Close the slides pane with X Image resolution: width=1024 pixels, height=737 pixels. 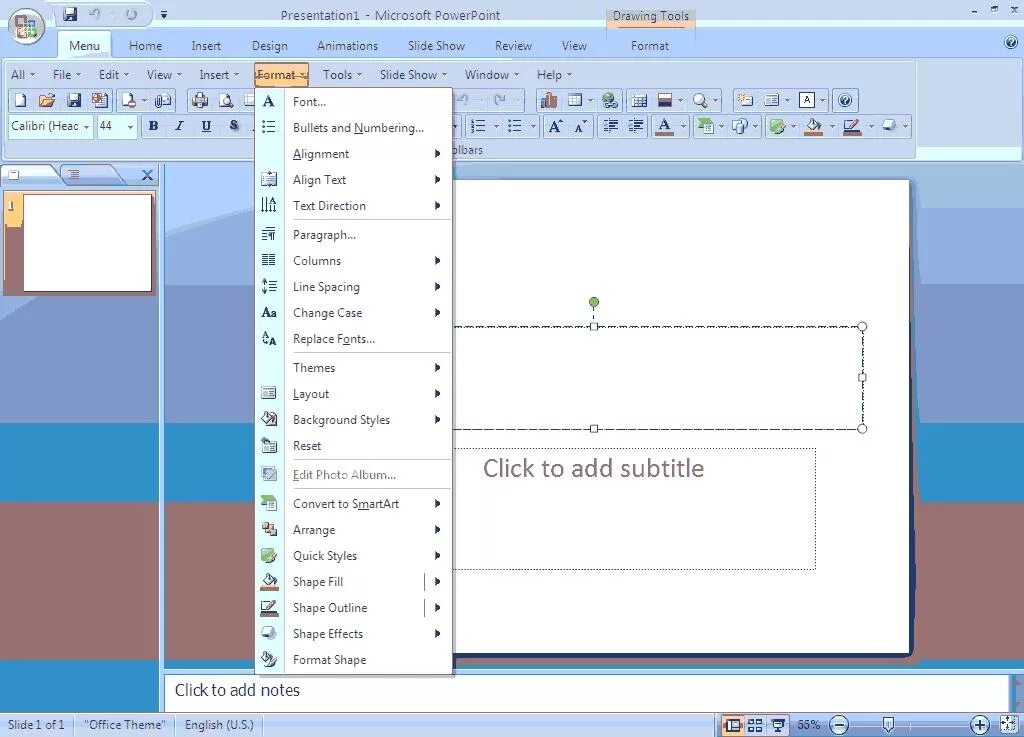point(148,175)
